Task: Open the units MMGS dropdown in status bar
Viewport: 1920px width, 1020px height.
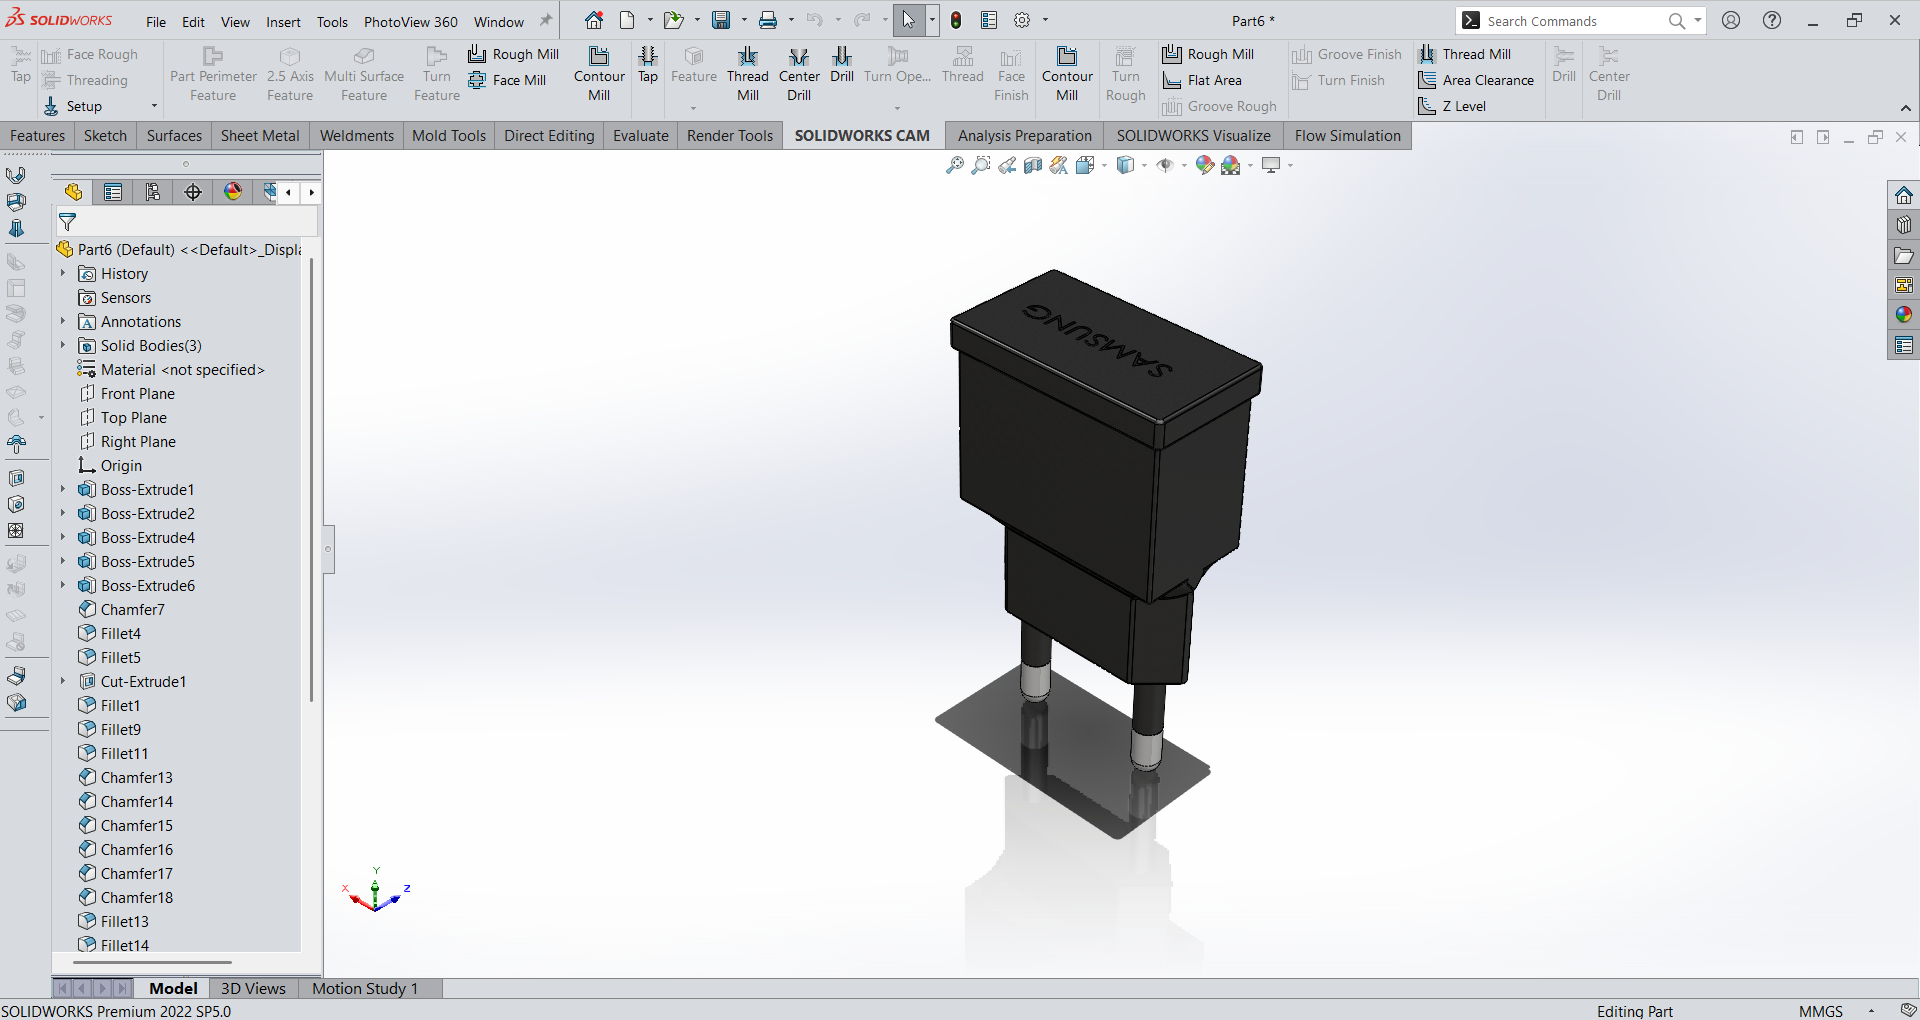Action: point(1871,1011)
